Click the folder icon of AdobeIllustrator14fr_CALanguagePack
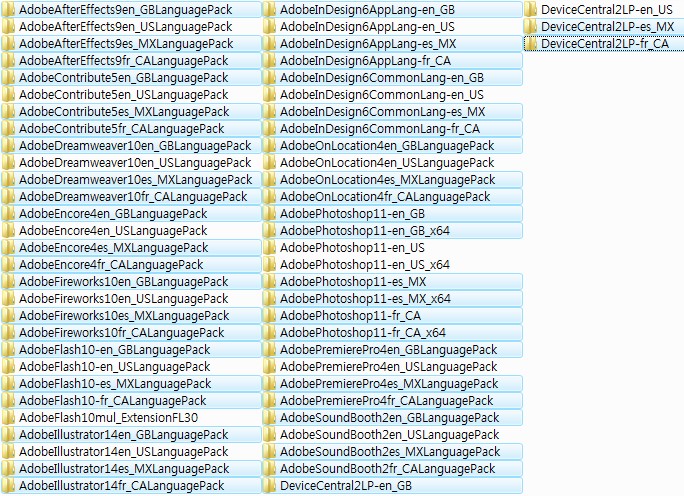 [x=8, y=486]
